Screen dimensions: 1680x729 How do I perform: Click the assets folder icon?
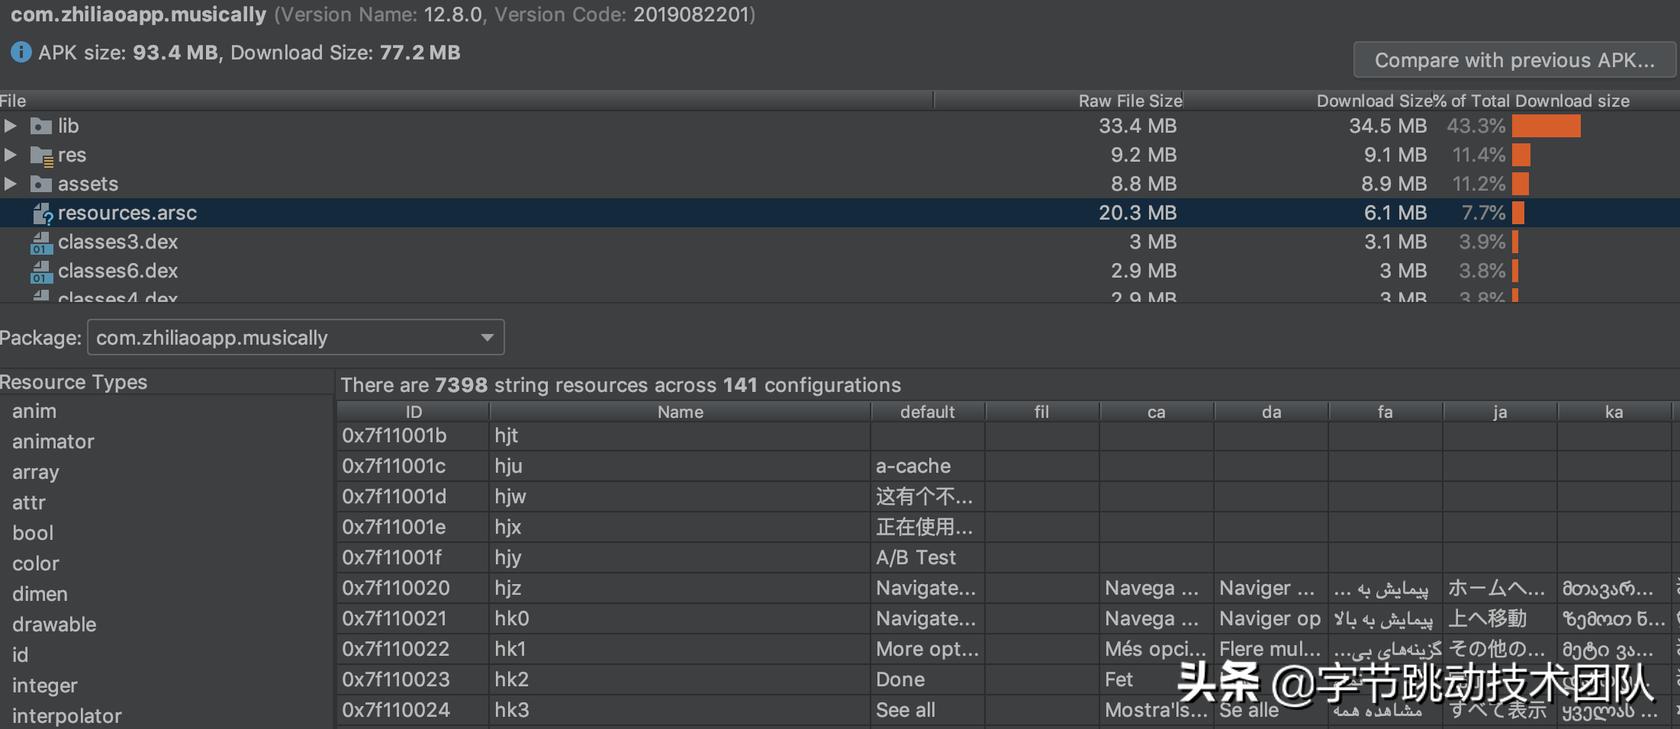coord(41,184)
